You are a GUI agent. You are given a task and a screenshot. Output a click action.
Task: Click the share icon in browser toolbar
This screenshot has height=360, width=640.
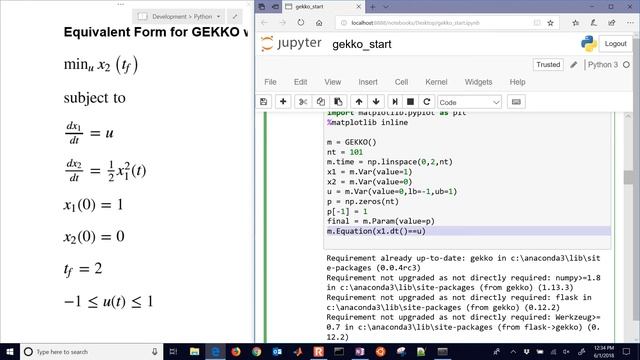[x=611, y=23]
